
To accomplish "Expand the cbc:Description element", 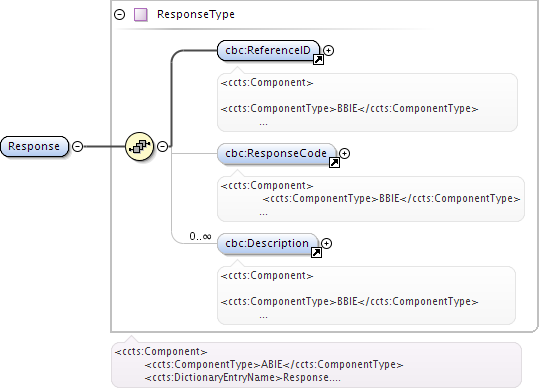I will pos(326,244).
